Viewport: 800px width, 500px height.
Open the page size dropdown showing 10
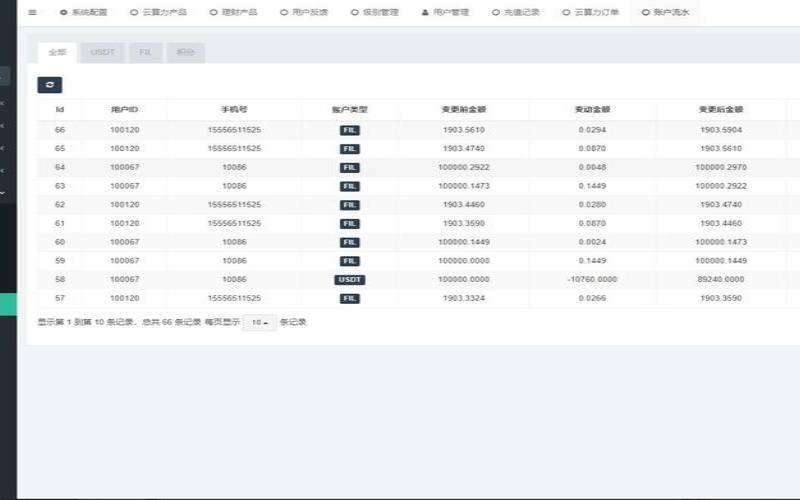(x=260, y=322)
